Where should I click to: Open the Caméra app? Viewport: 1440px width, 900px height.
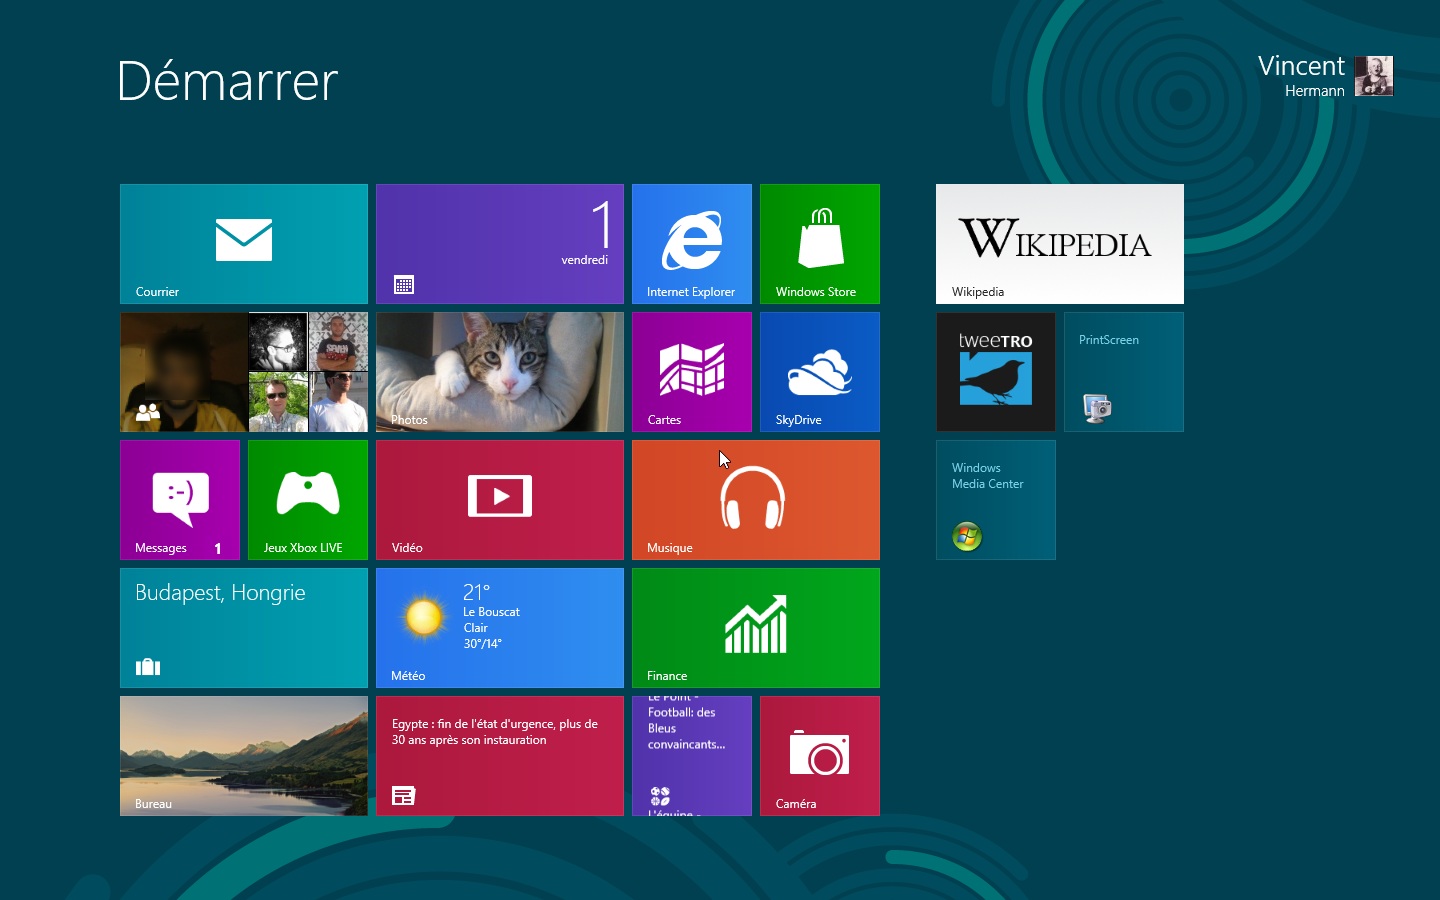pyautogui.click(x=819, y=755)
